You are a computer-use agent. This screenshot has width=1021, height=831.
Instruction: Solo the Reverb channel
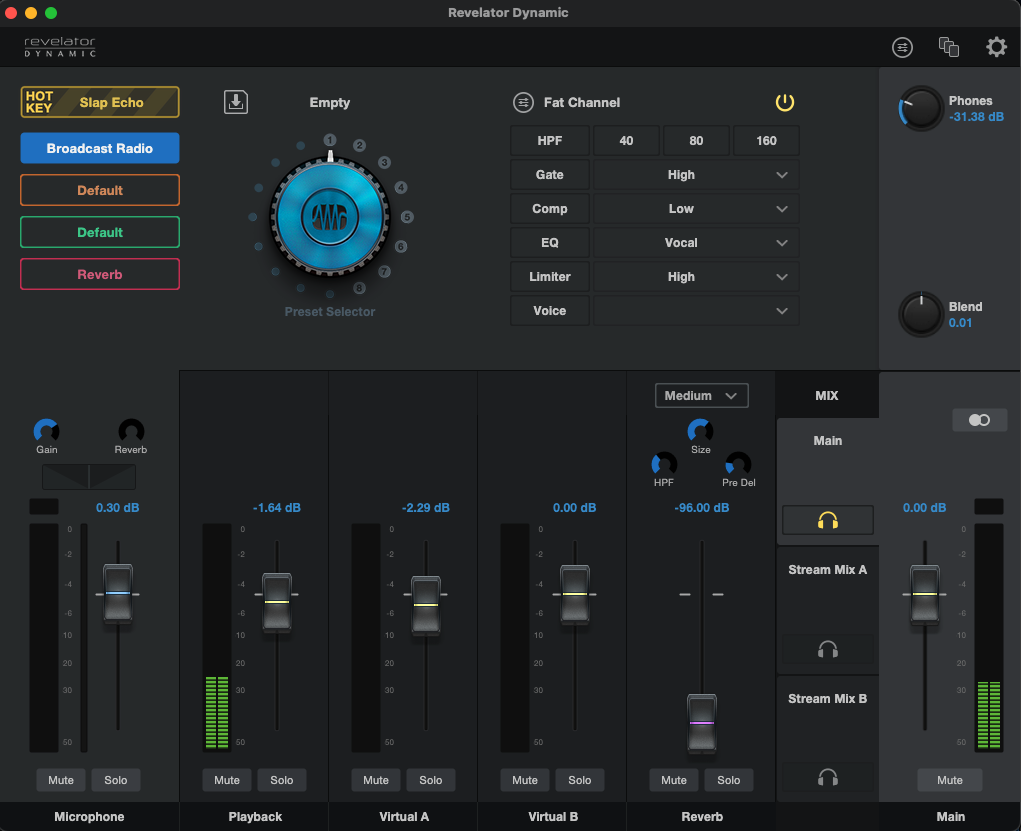pyautogui.click(x=729, y=780)
